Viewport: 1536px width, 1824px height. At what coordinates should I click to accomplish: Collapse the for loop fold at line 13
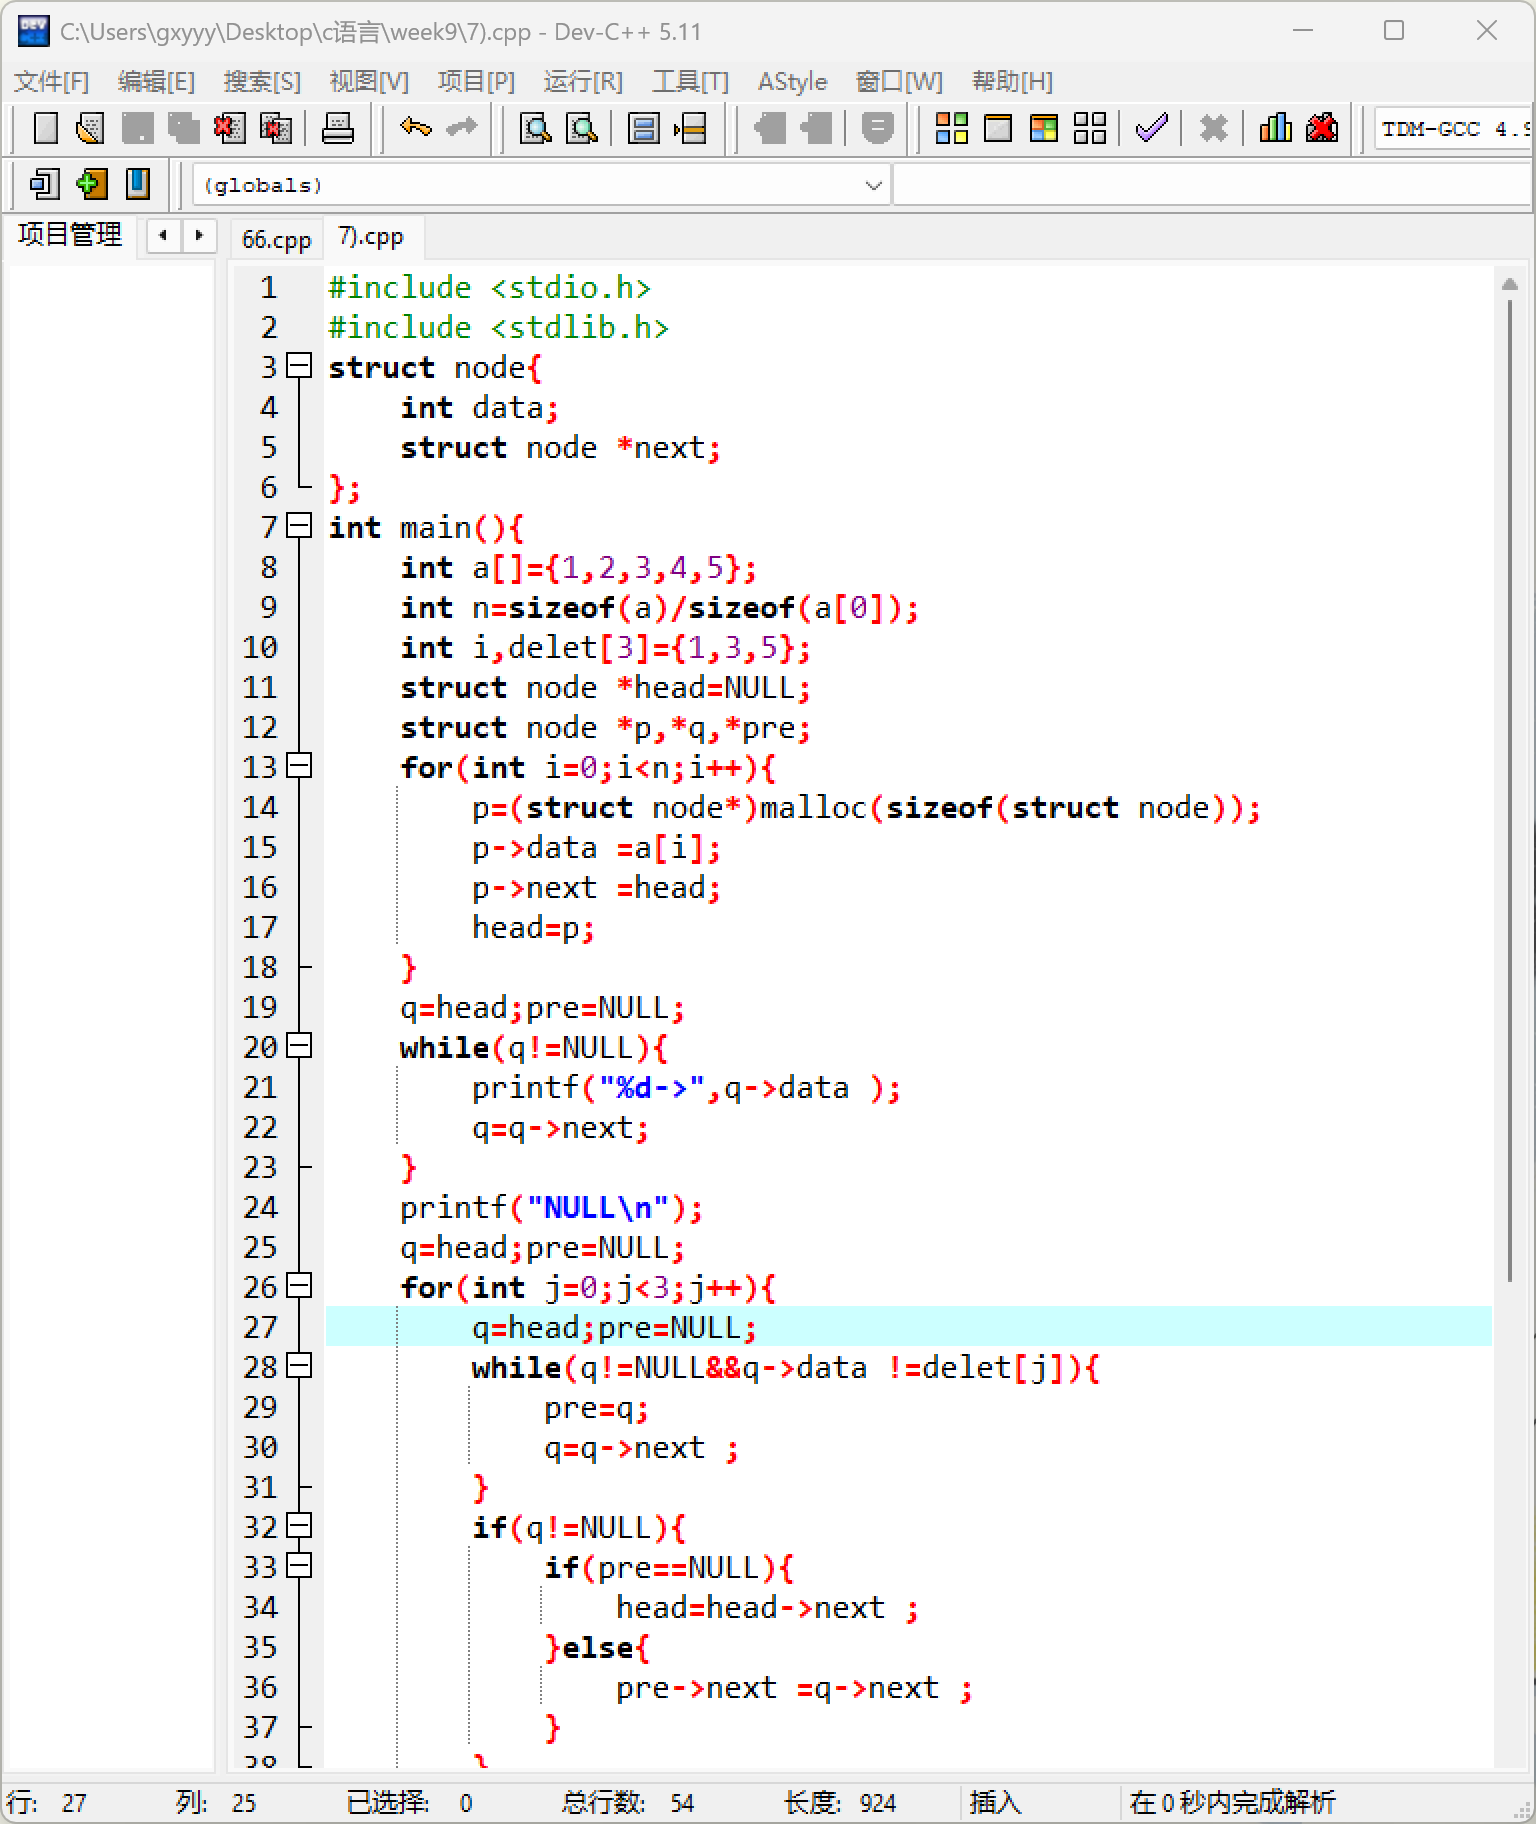pyautogui.click(x=299, y=766)
